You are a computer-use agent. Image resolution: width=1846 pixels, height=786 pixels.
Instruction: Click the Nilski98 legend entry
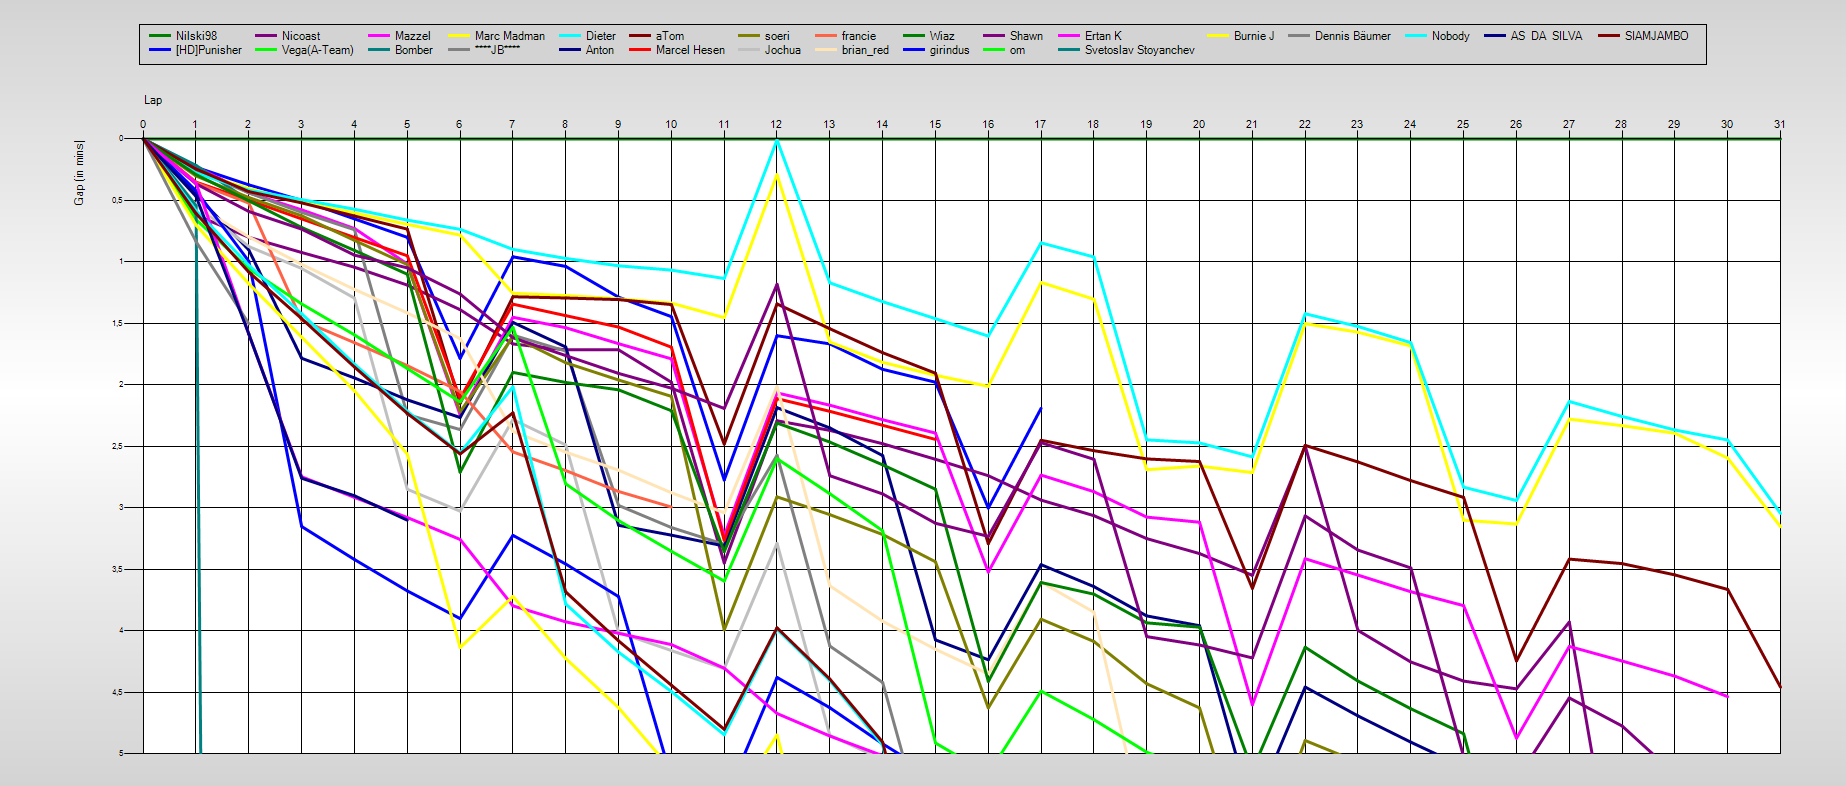coord(195,36)
